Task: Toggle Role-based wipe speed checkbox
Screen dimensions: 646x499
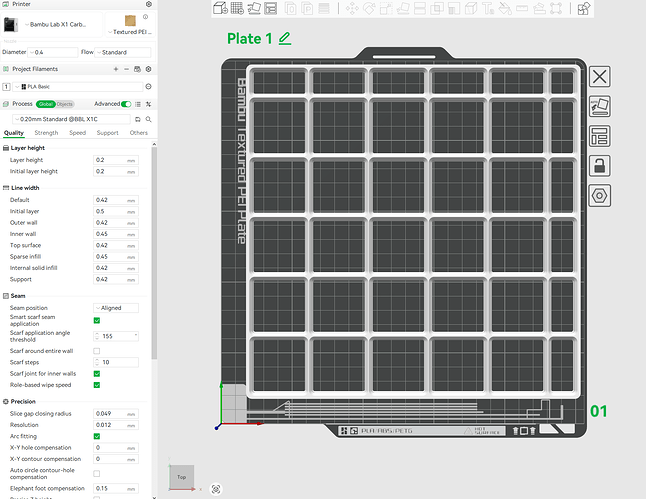Action: click(97, 385)
